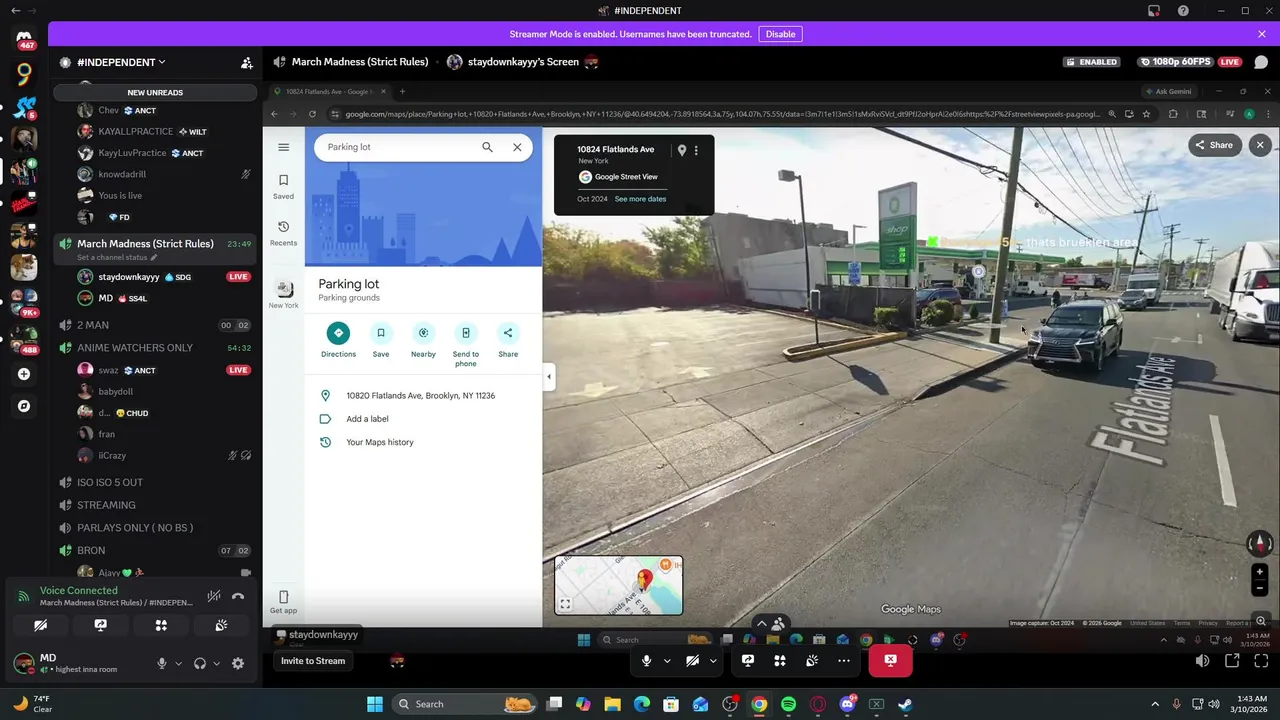Toggle microphone in stream control bar
Viewport: 1280px width, 720px height.
(647, 661)
